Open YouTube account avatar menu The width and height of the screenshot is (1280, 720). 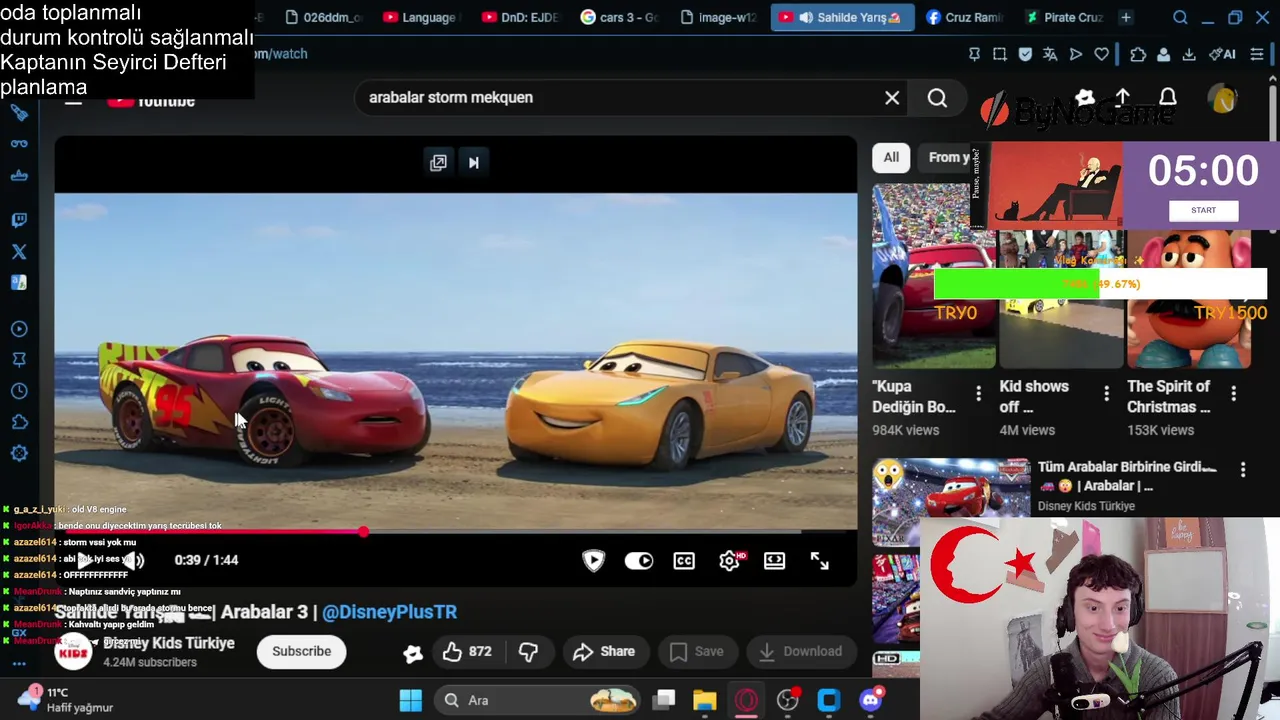coord(1222,98)
